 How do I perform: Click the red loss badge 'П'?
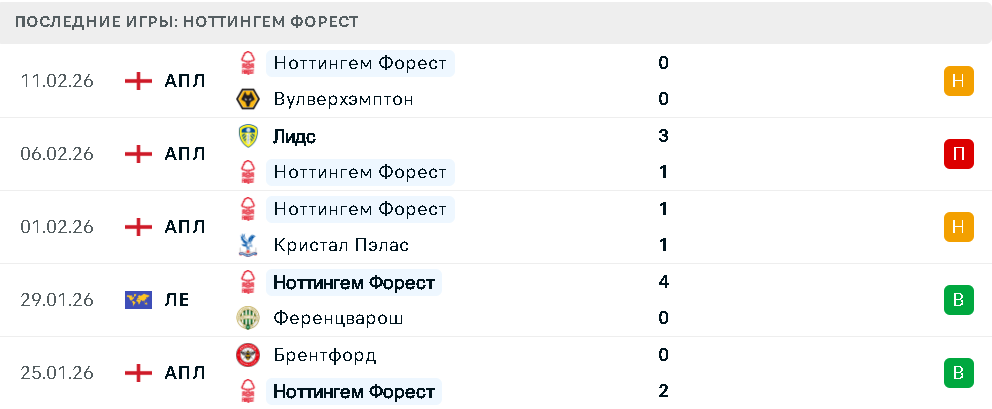958,154
